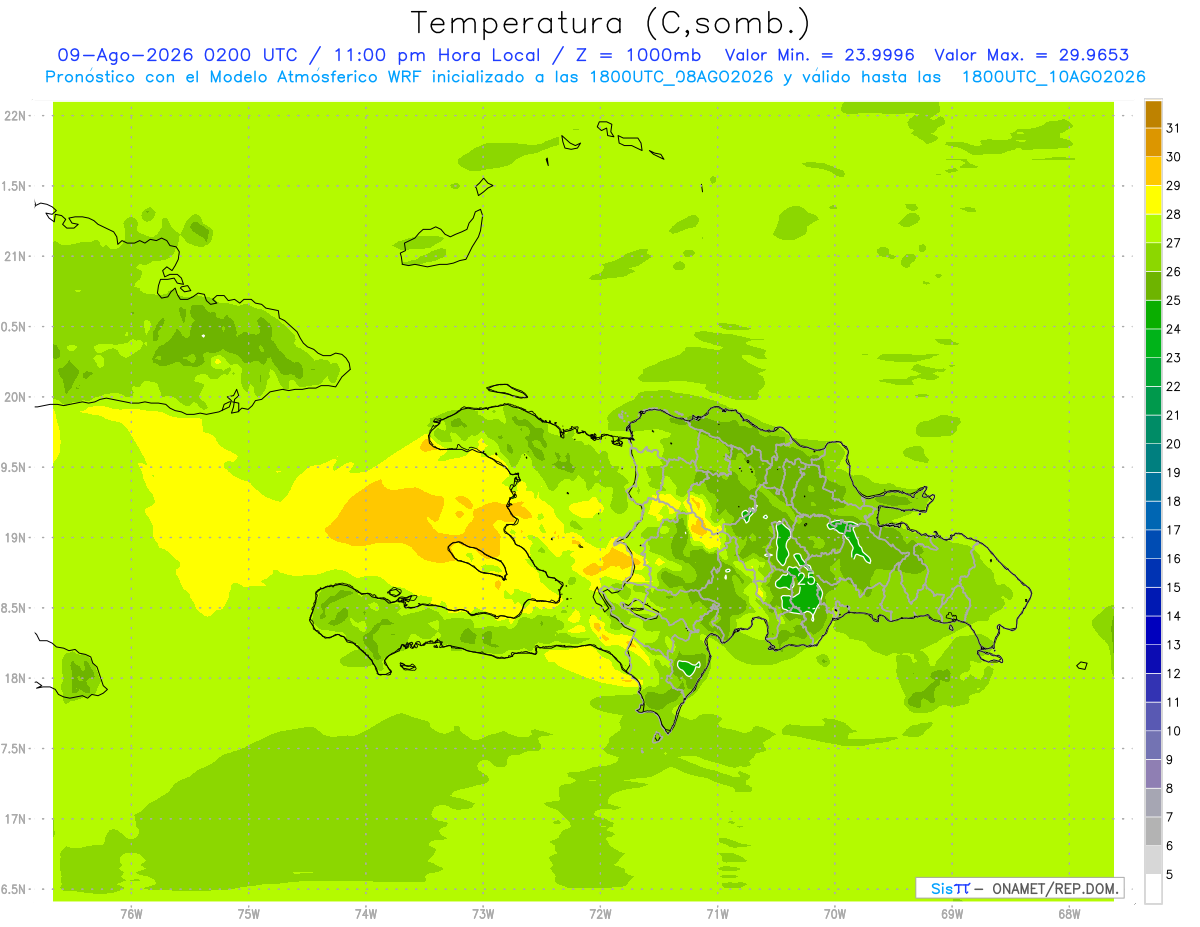Select the green legend band between 24 and 25
The image size is (1200, 927).
tap(1153, 314)
